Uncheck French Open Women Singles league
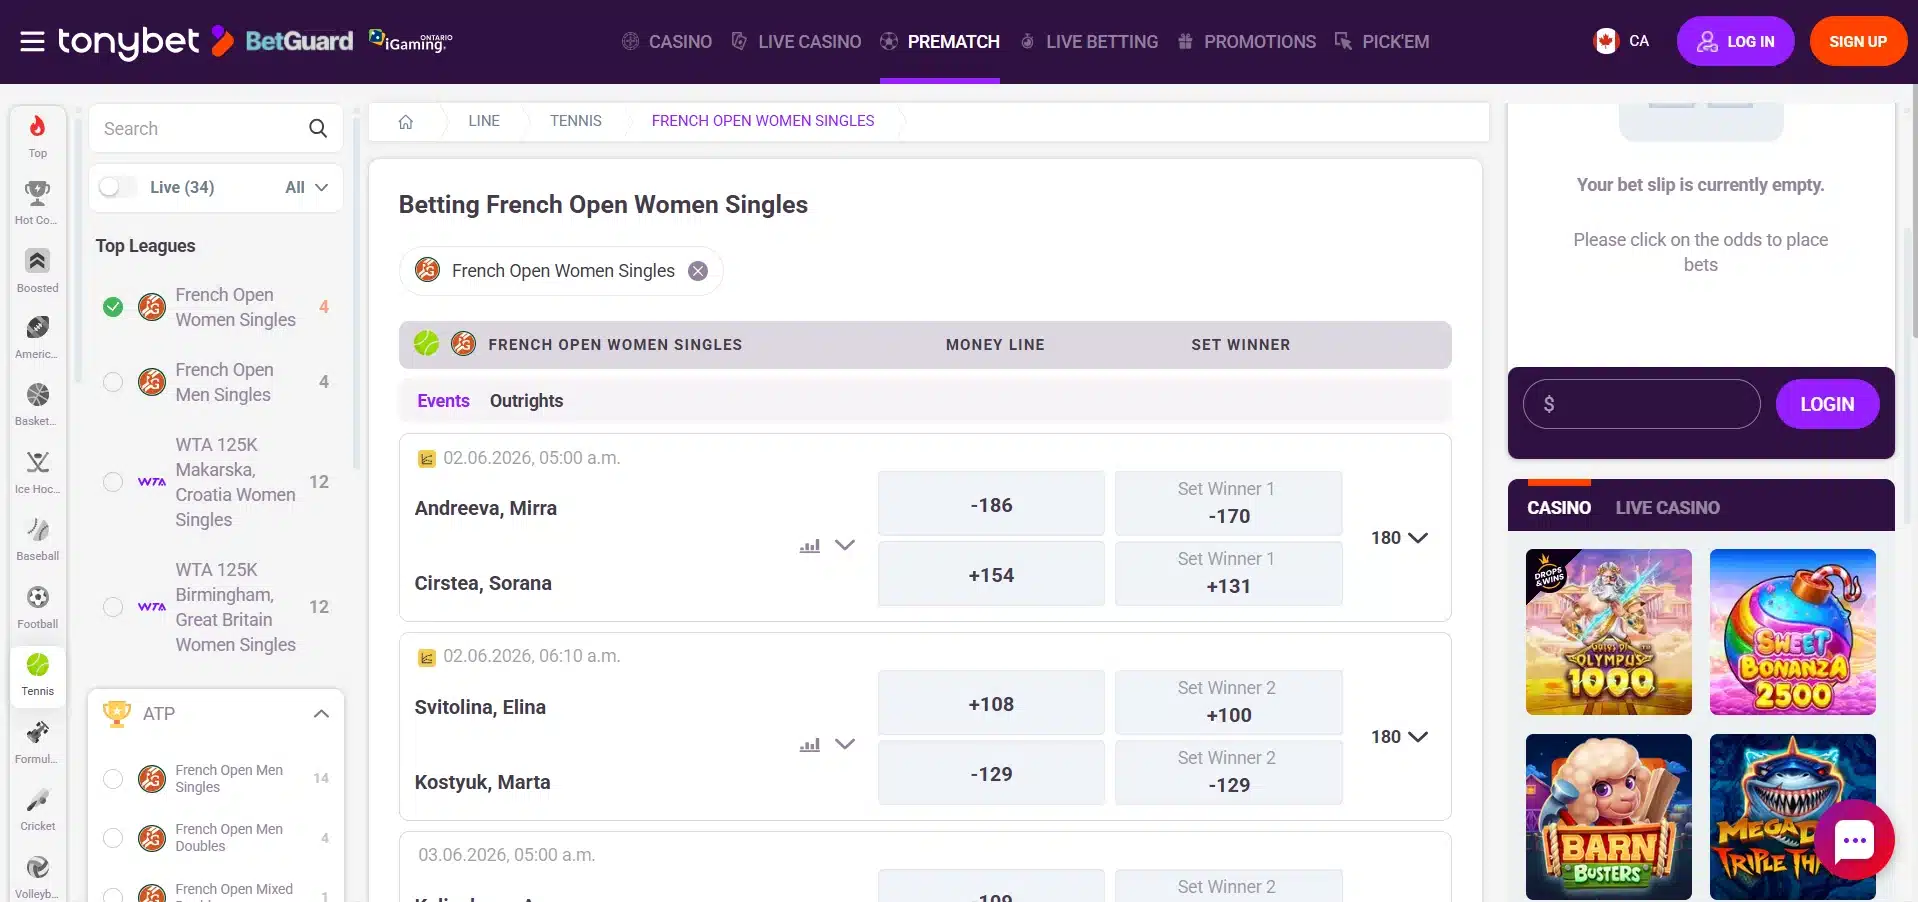Viewport: 1918px width, 902px height. pyautogui.click(x=113, y=307)
